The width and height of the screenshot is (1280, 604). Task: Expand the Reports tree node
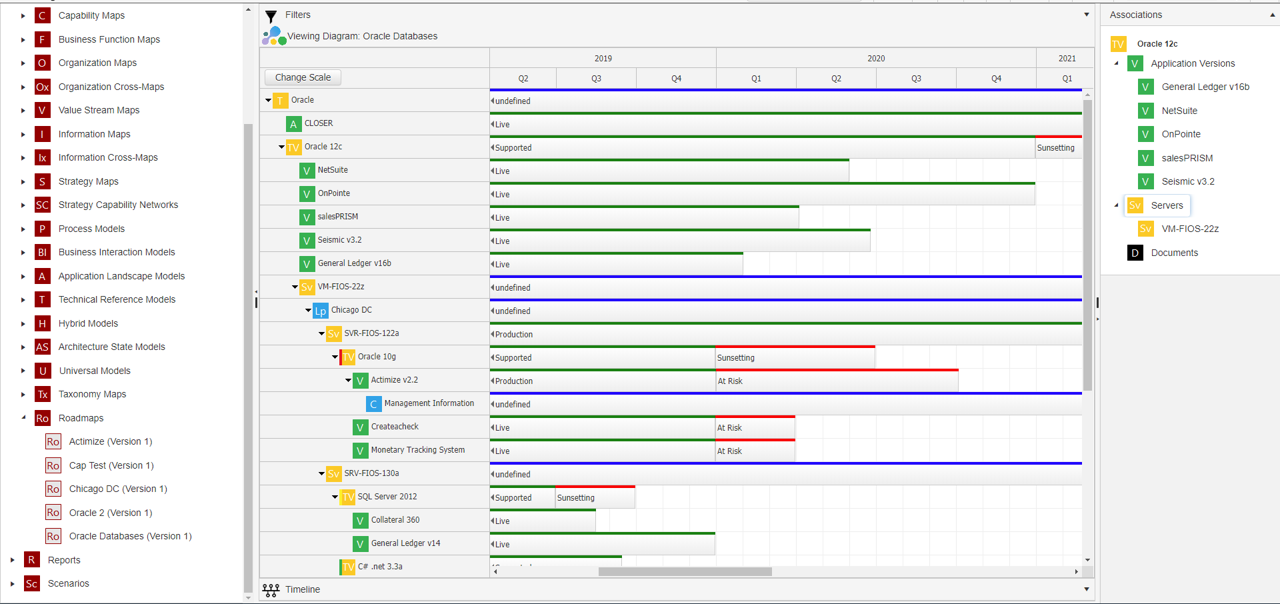pyautogui.click(x=12, y=560)
